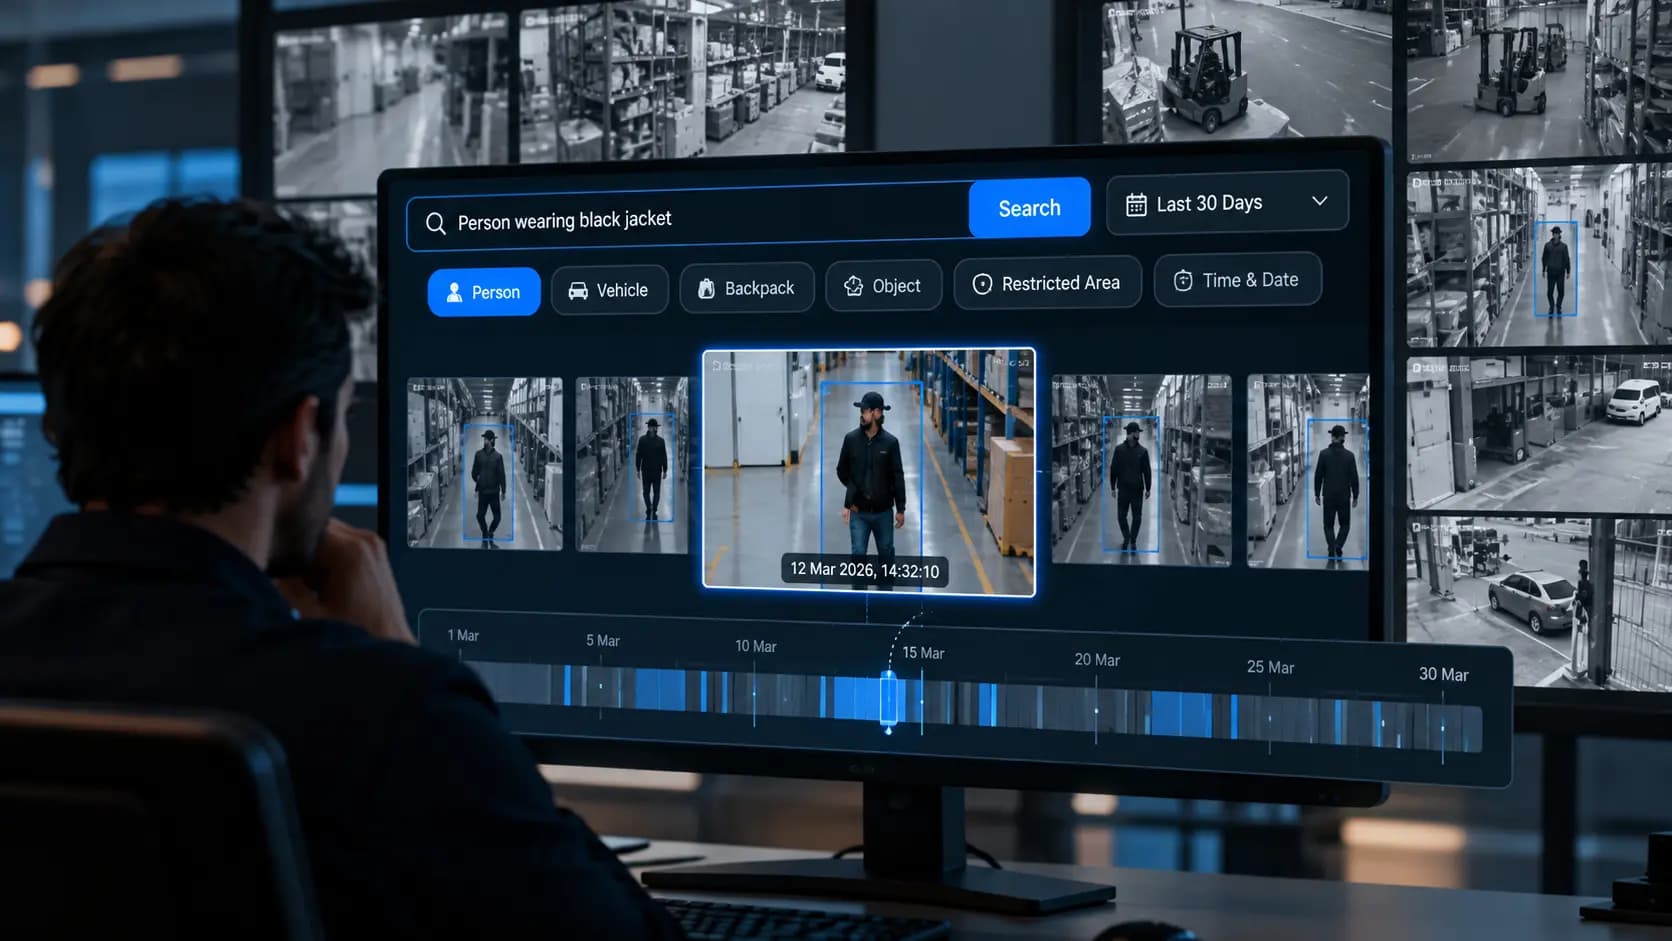Toggle the Time & Date filter chip
Image resolution: width=1672 pixels, height=941 pixels.
1238,280
